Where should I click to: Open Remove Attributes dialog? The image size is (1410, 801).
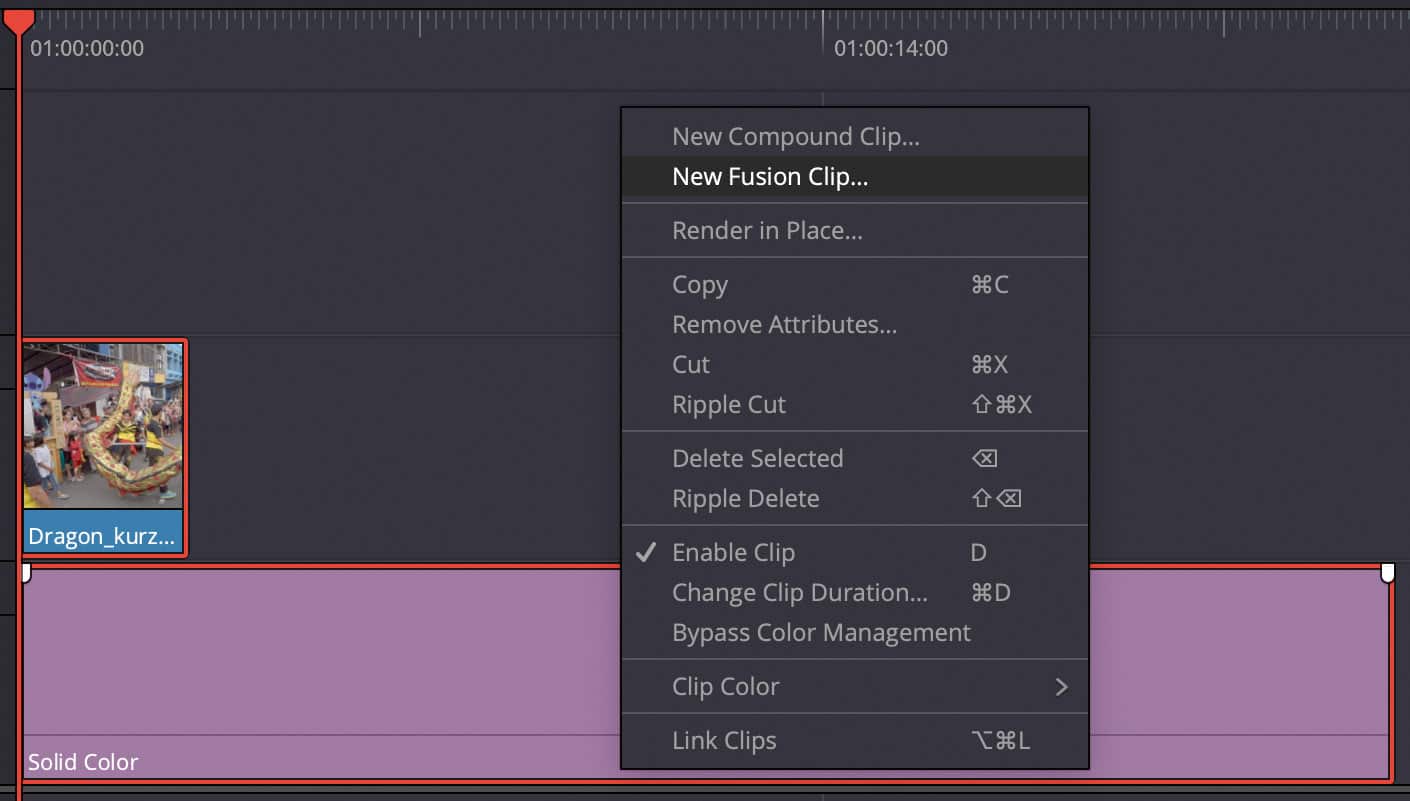click(784, 324)
